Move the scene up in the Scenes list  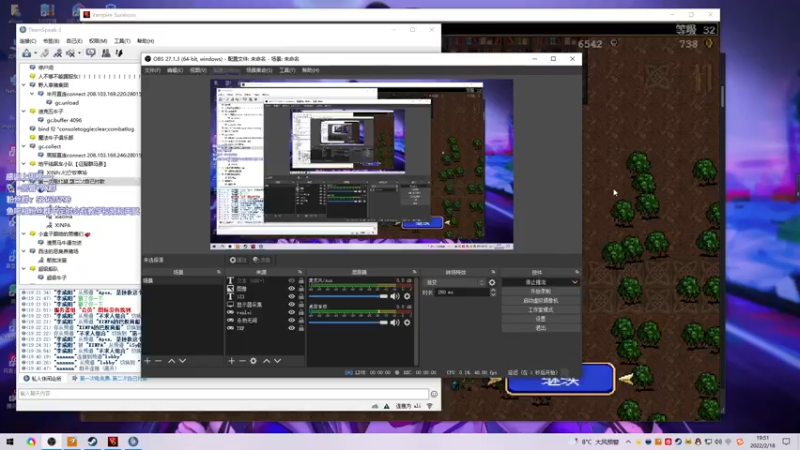(171, 361)
